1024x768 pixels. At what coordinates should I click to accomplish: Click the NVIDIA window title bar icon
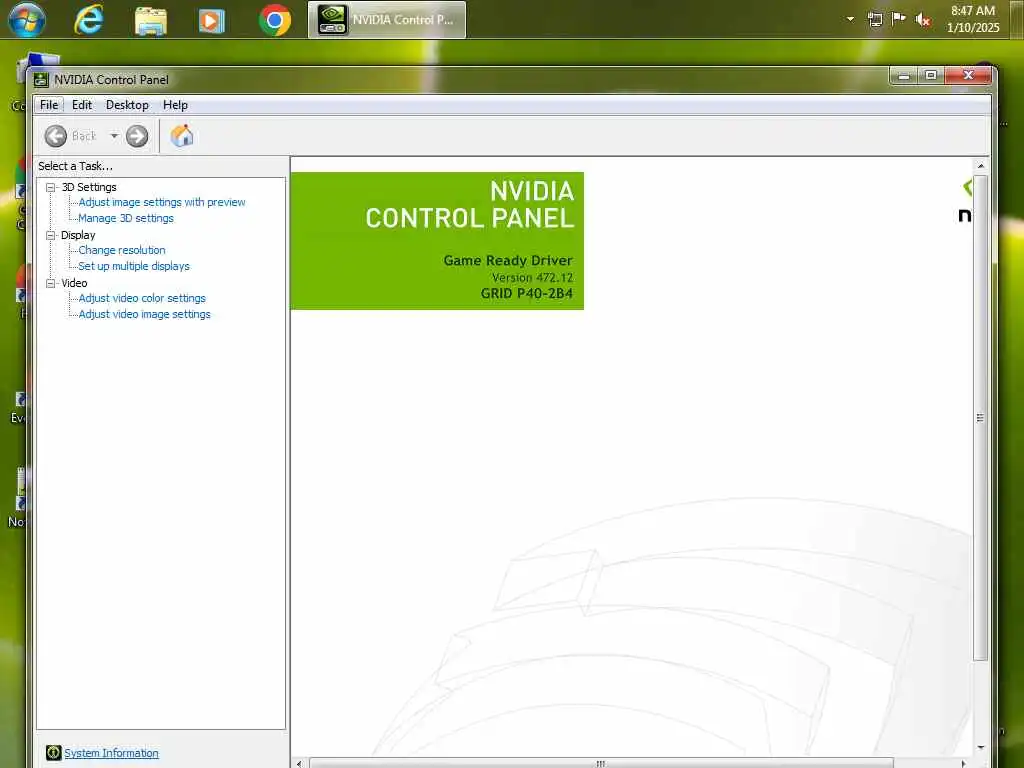(x=41, y=80)
